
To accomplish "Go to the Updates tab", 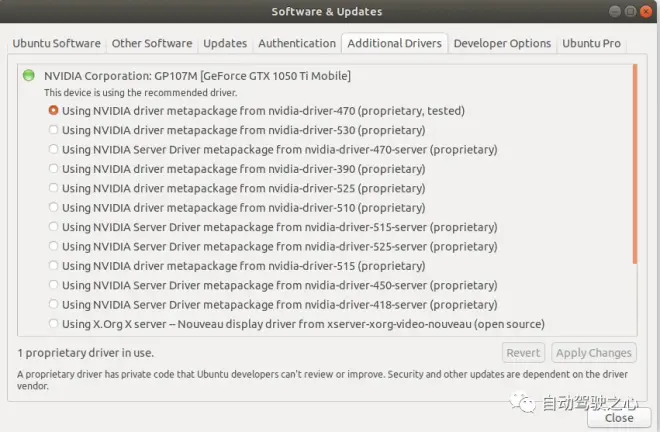I will coord(225,43).
